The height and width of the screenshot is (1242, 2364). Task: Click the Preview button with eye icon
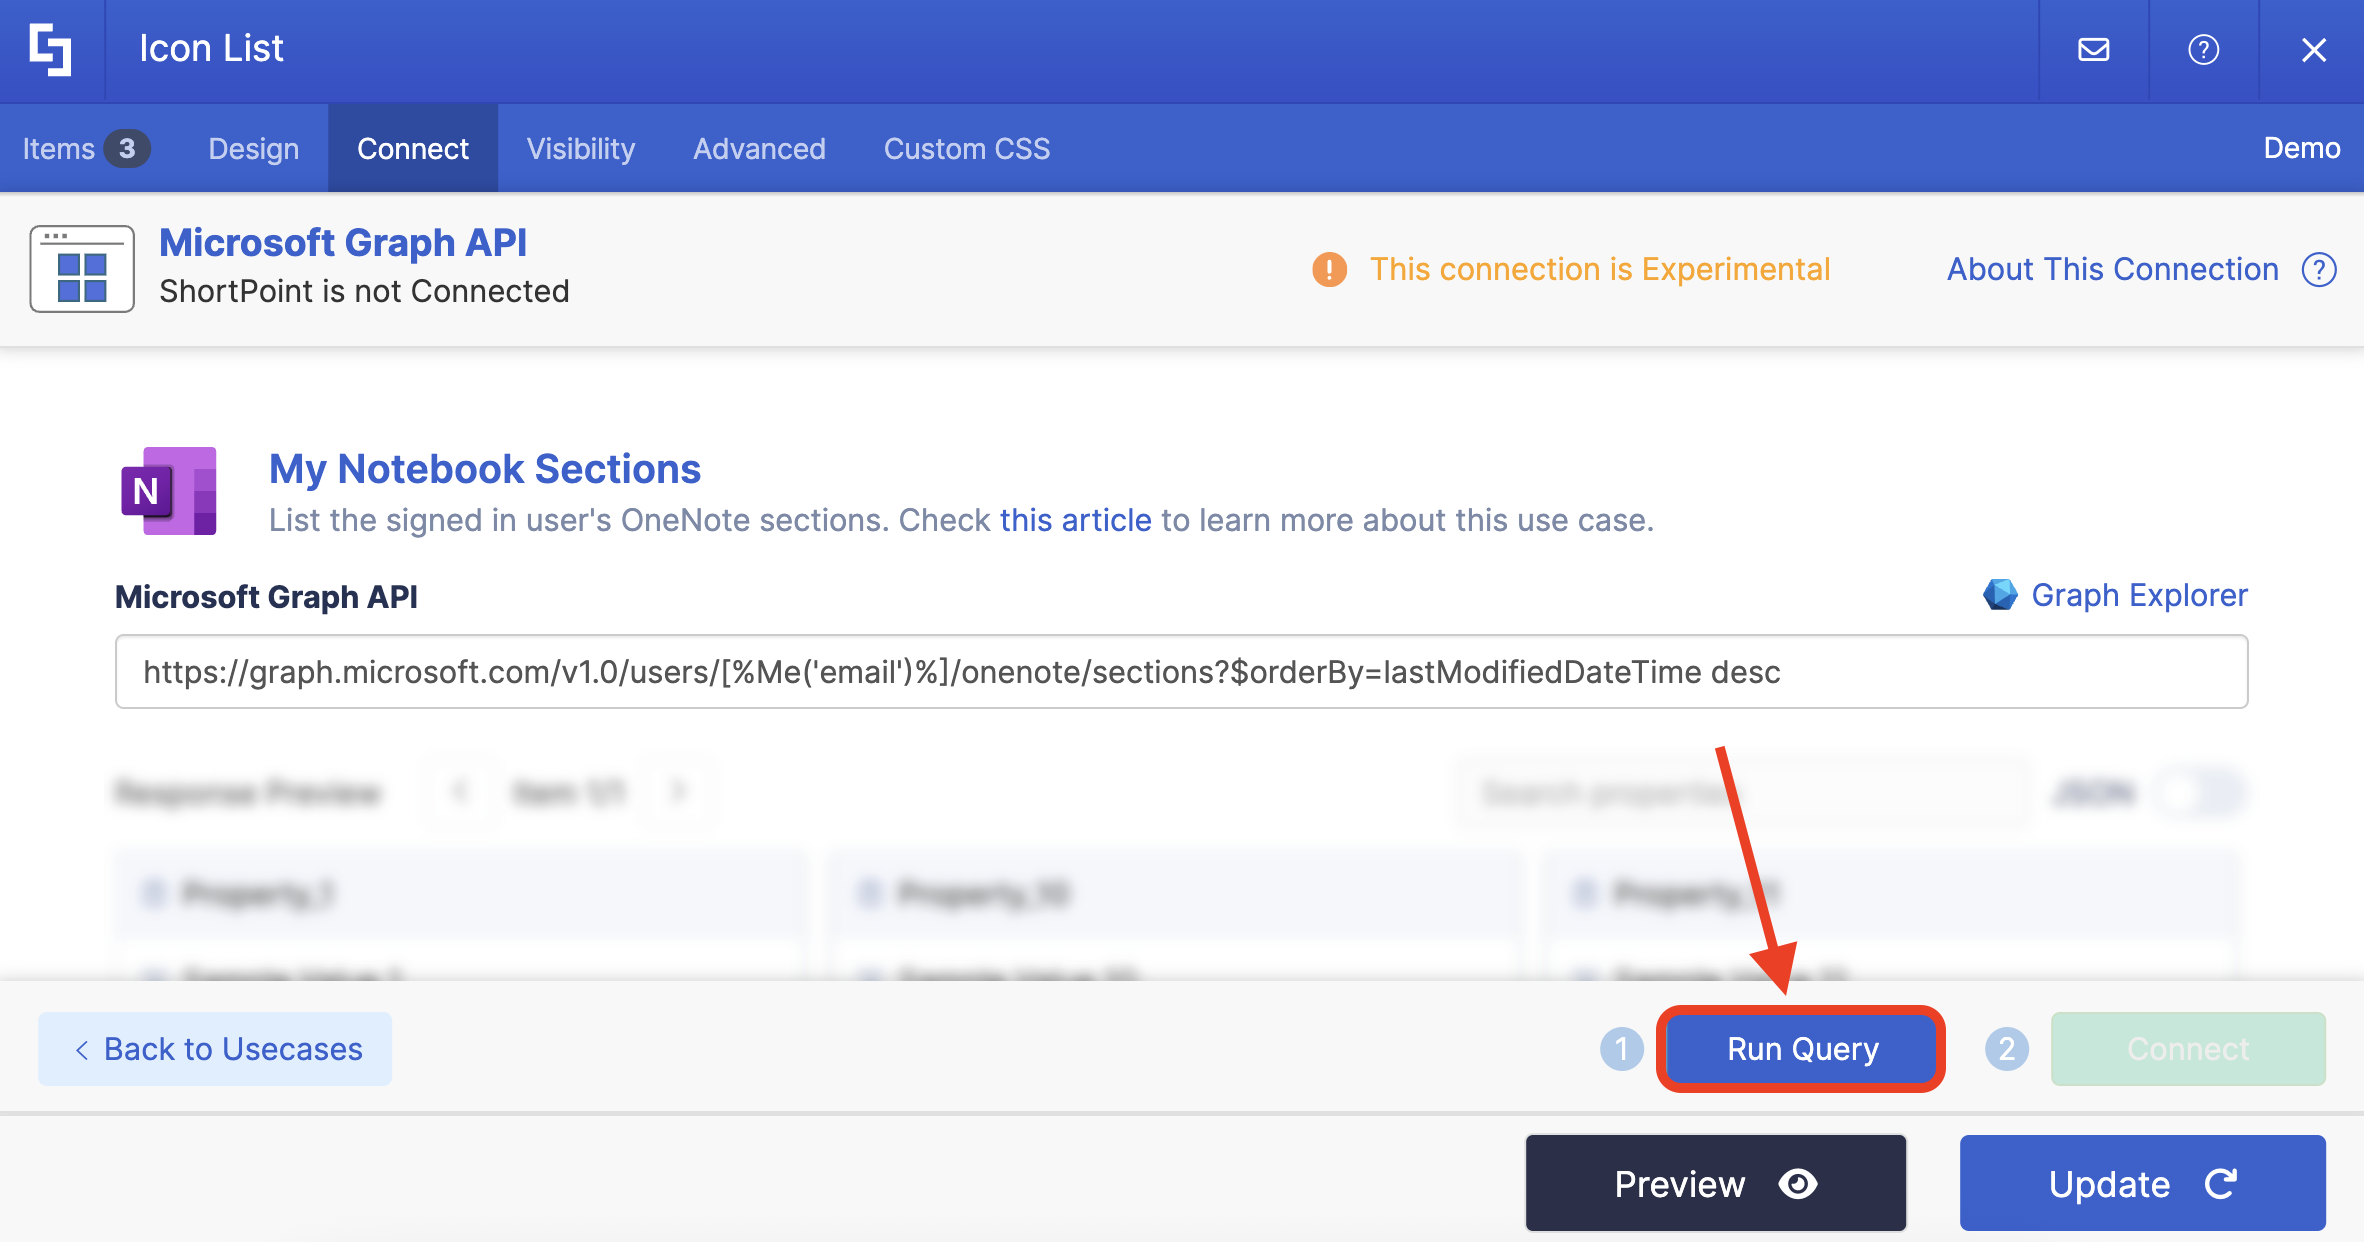[1715, 1184]
